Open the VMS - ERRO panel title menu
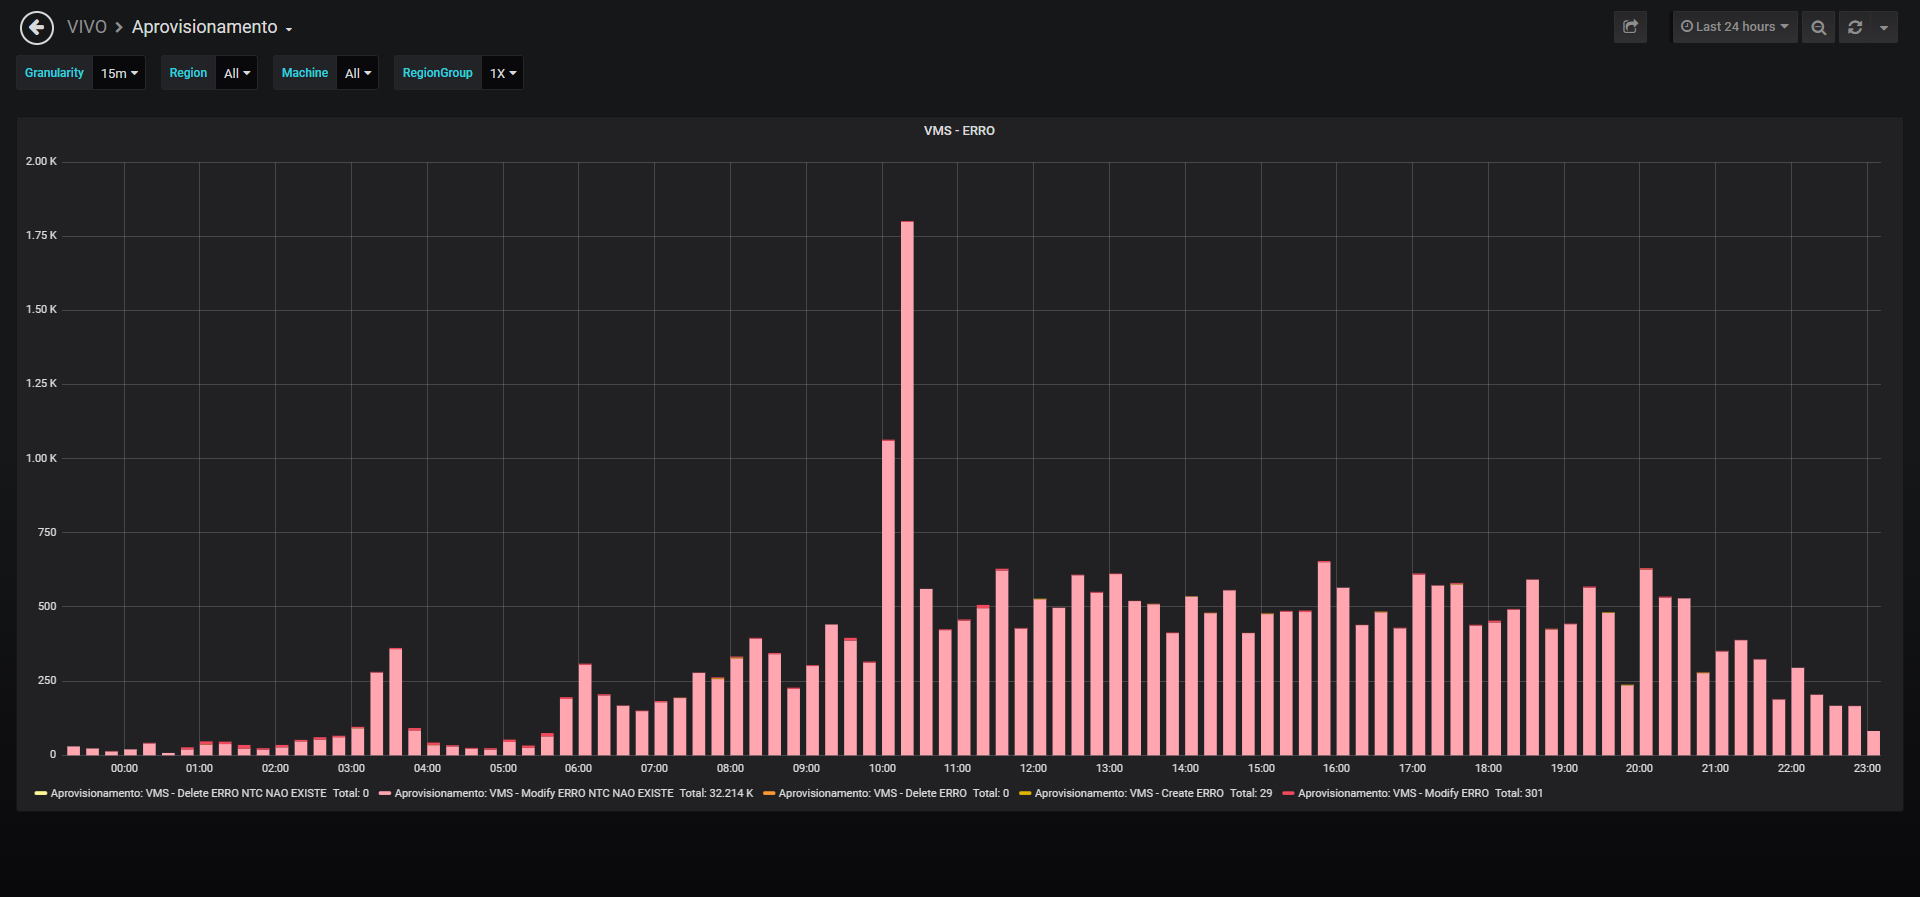Screen dimensions: 1920x897 959,131
